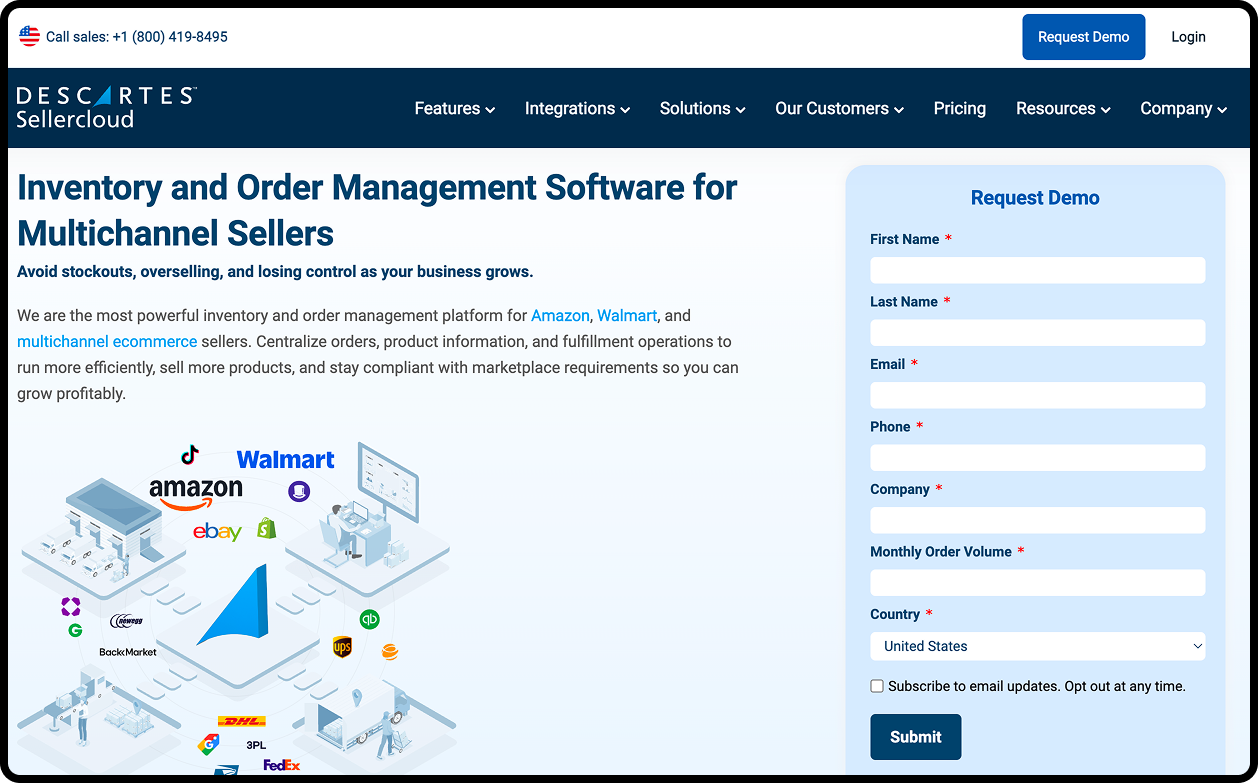Focus the Company field
The width and height of the screenshot is (1258, 783).
pos(1037,520)
